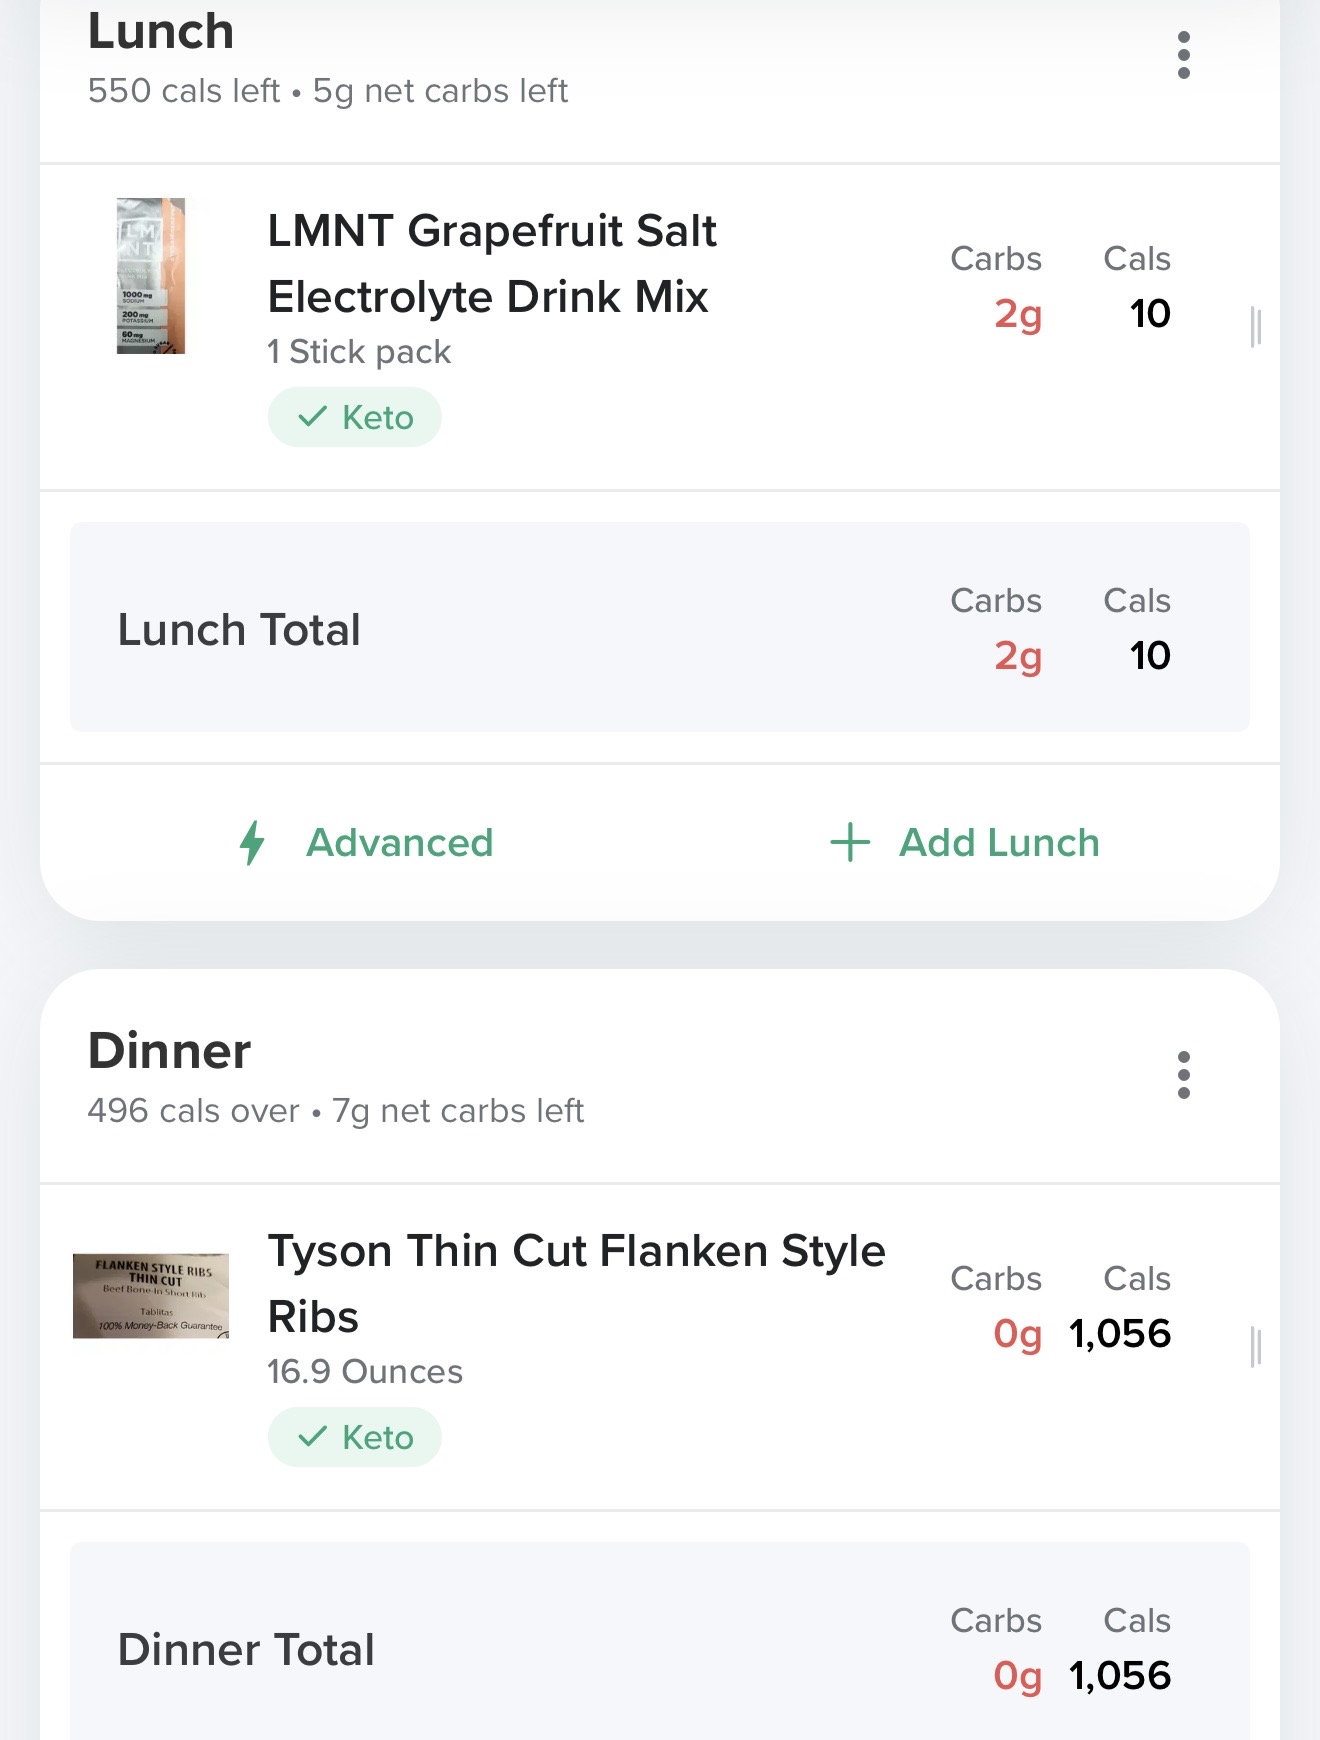
Task: Tap the Keto checkmark on LMNT item
Action: click(x=313, y=416)
